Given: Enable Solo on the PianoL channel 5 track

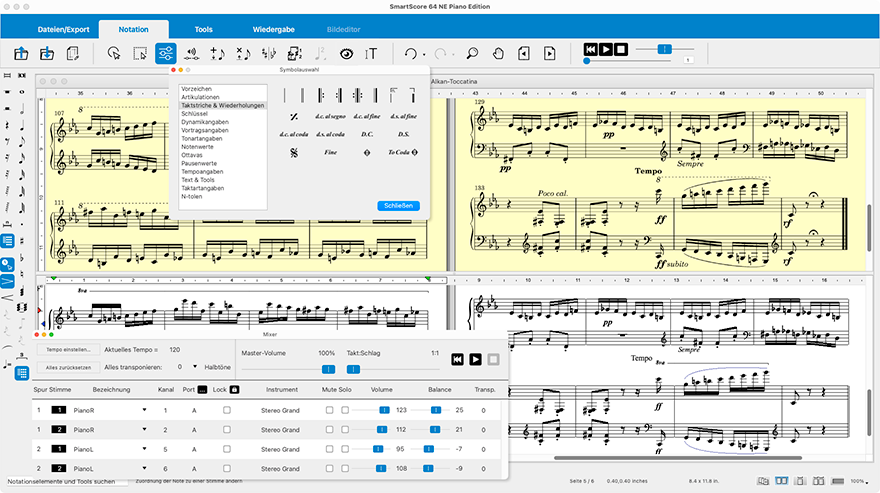Looking at the screenshot, I should tap(345, 449).
